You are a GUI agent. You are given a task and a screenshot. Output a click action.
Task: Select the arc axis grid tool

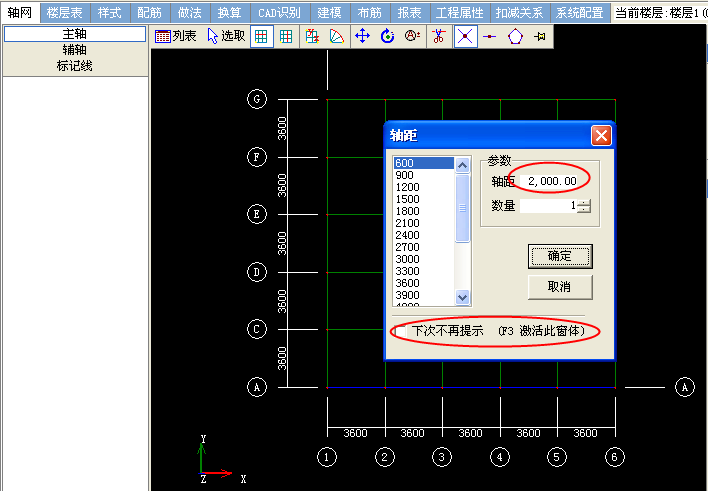337,36
